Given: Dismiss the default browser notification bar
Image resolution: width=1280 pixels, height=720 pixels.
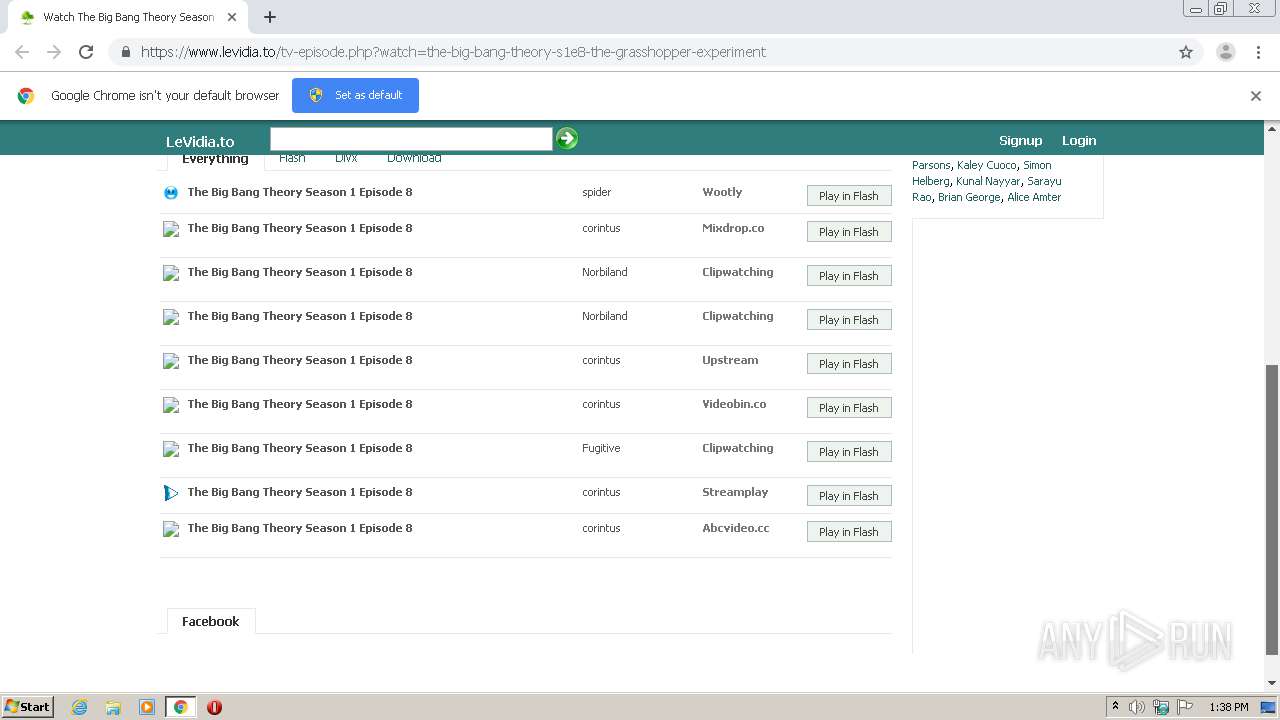Looking at the screenshot, I should pyautogui.click(x=1256, y=96).
